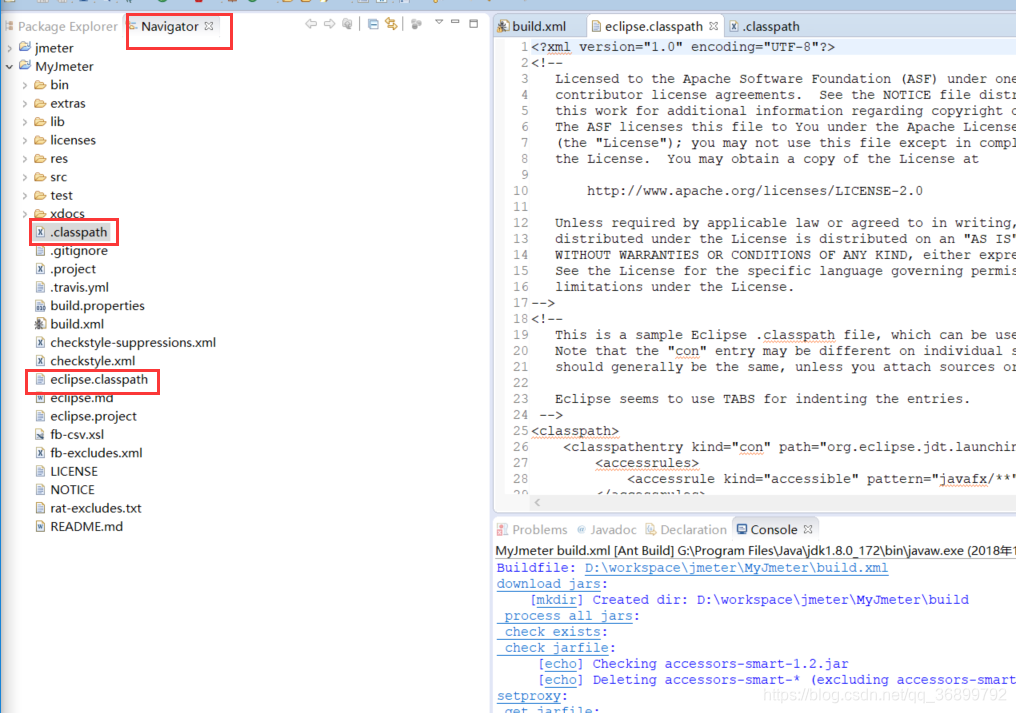Click the setproxy target link in console
The height and width of the screenshot is (713, 1016).
[529, 696]
